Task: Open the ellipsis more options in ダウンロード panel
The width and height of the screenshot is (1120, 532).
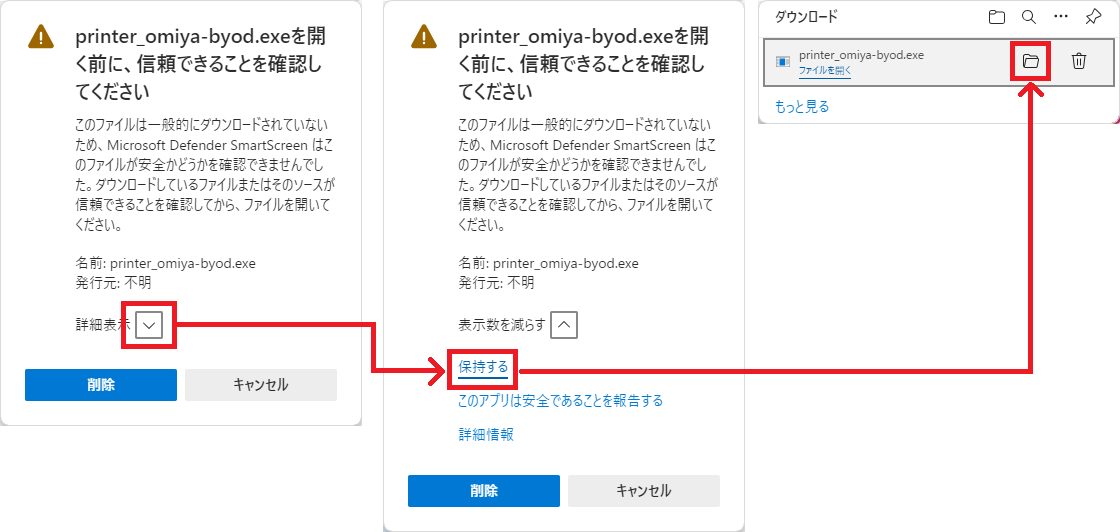Action: click(1061, 17)
